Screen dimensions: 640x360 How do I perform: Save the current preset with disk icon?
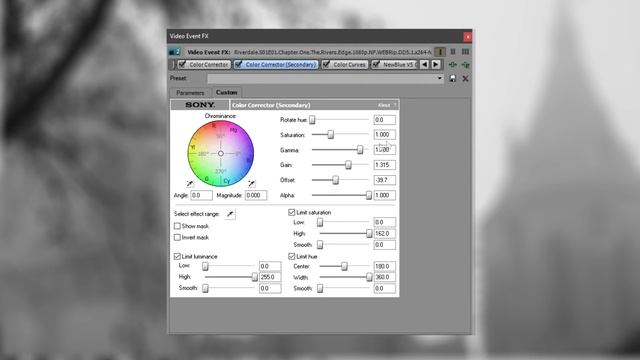[453, 78]
